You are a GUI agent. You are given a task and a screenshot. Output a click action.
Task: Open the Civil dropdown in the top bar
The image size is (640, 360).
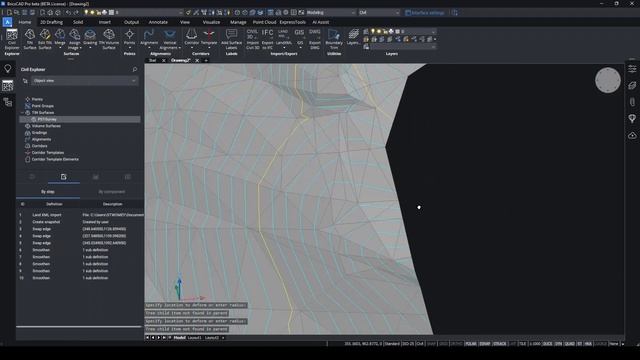point(379,13)
